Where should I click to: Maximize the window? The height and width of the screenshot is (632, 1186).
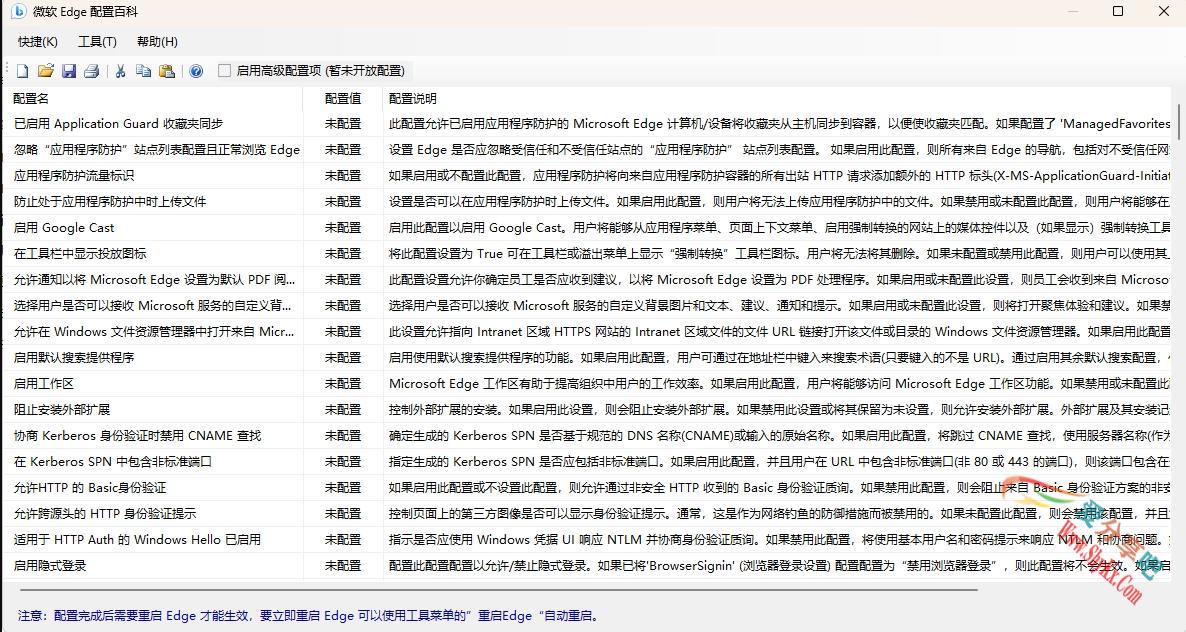pos(1118,11)
